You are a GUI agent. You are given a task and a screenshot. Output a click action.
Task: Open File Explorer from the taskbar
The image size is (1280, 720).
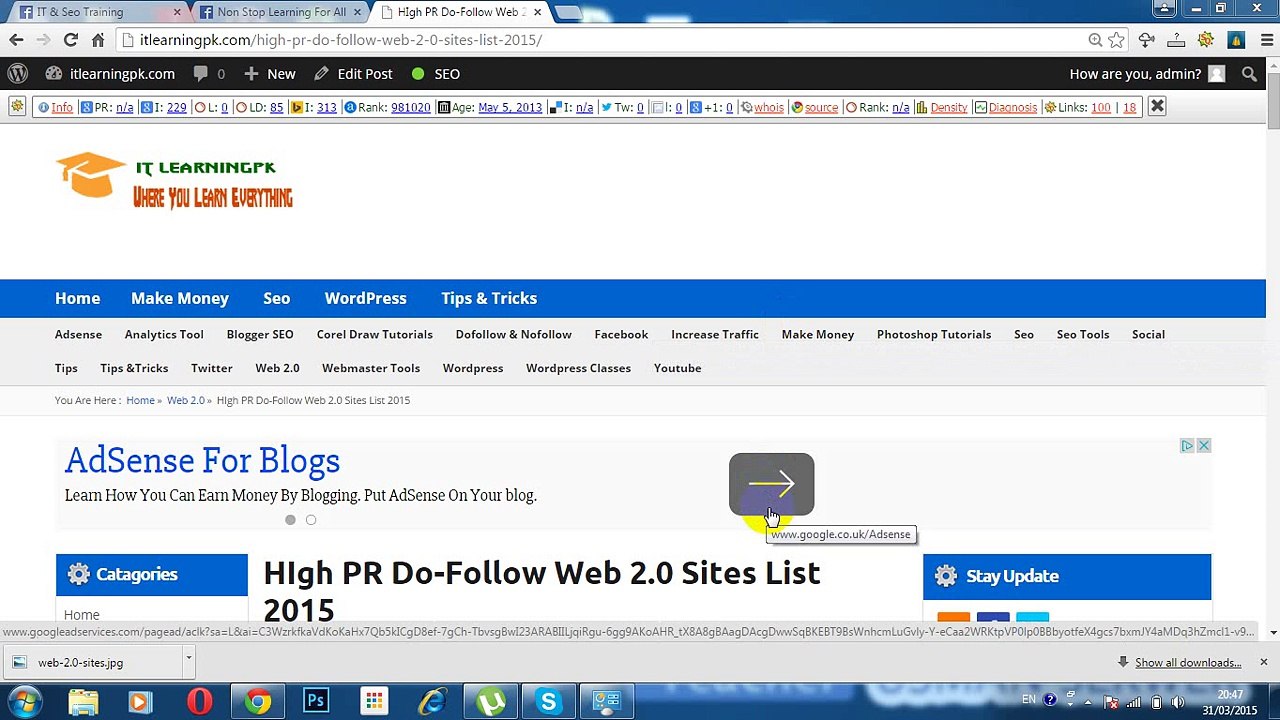pyautogui.click(x=83, y=702)
